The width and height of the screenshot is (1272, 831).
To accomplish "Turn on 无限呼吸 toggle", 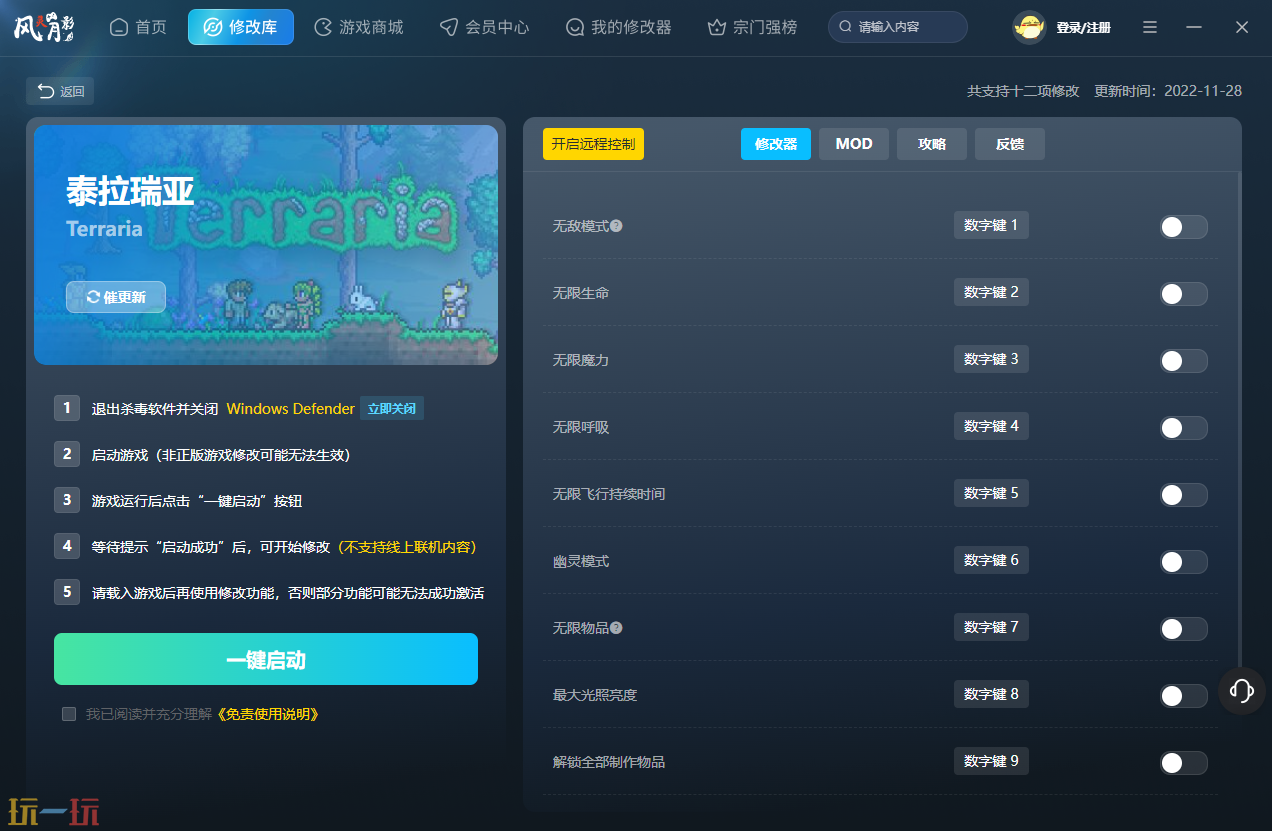I will [1184, 428].
